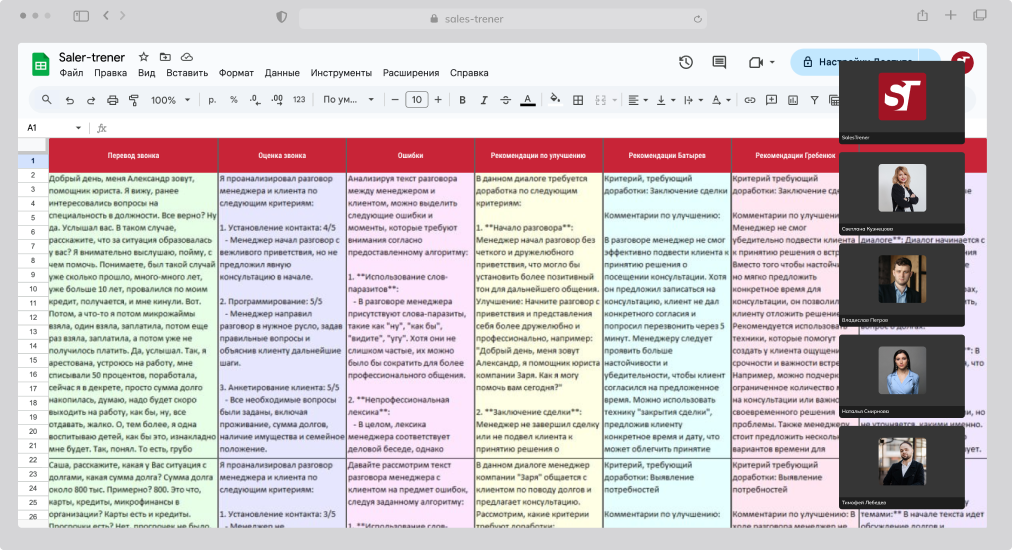The width and height of the screenshot is (1012, 550).
Task: Open the borders tool
Action: coord(578,100)
